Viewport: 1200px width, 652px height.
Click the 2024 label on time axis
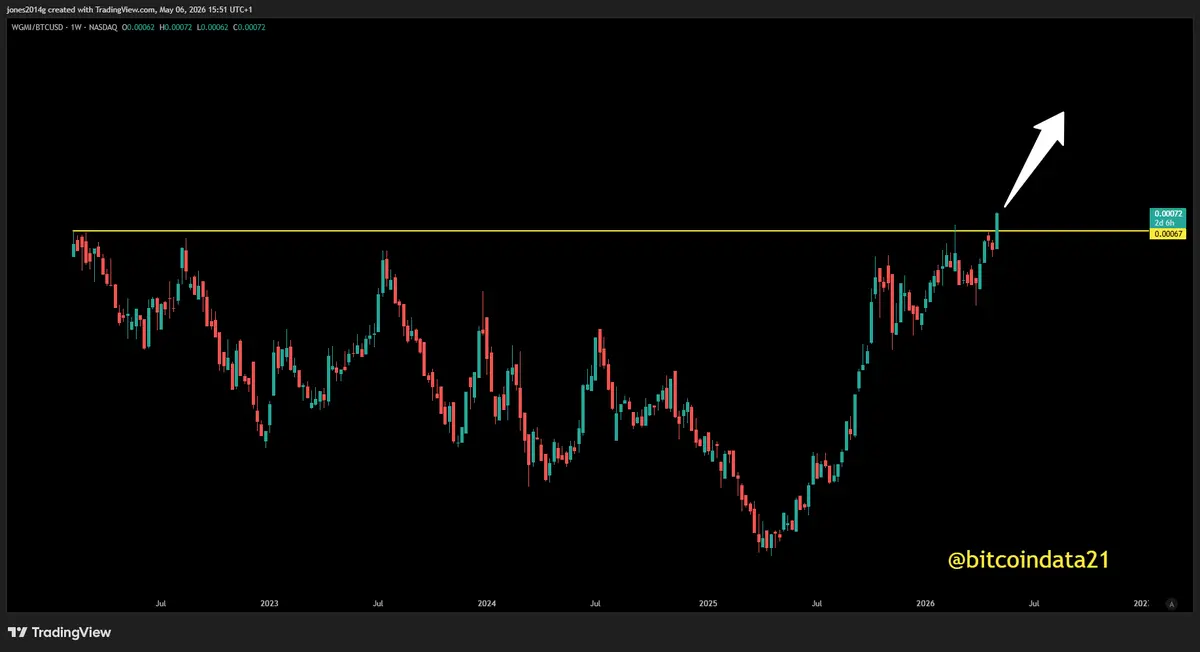click(x=487, y=604)
